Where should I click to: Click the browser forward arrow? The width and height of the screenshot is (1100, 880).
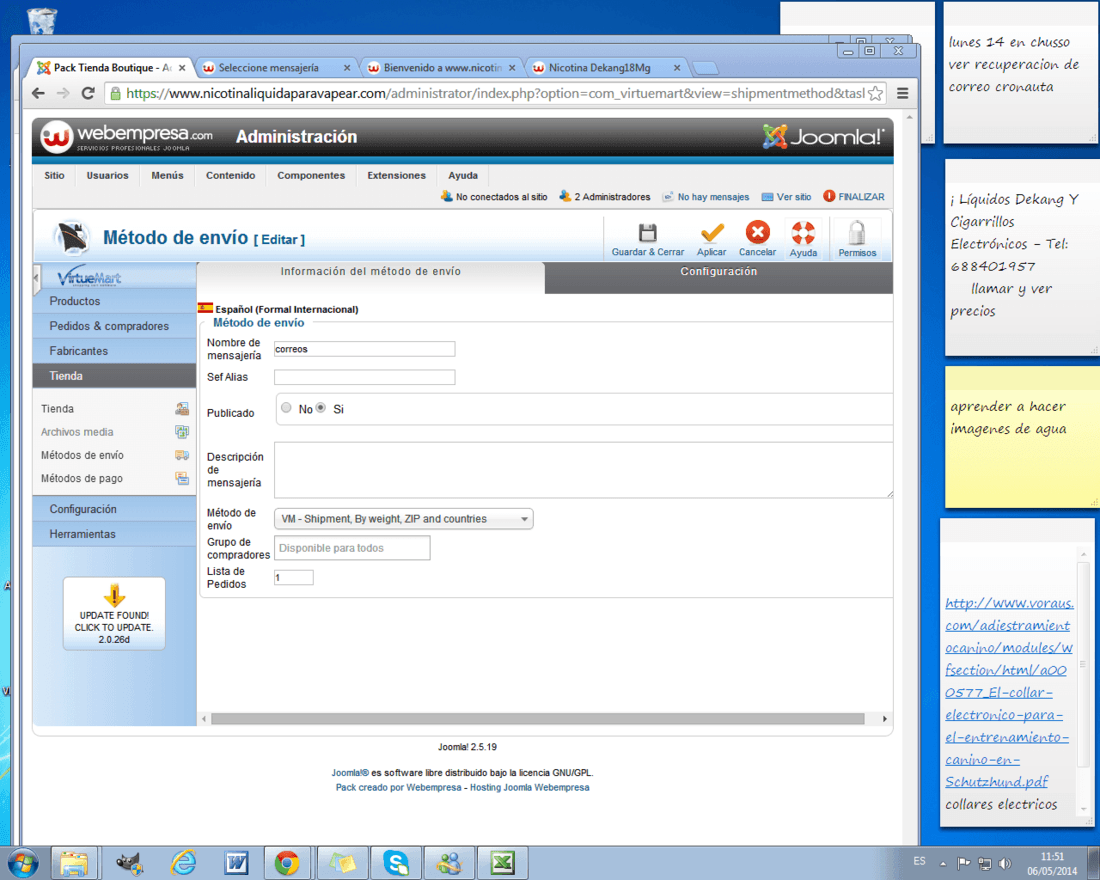pyautogui.click(x=63, y=93)
